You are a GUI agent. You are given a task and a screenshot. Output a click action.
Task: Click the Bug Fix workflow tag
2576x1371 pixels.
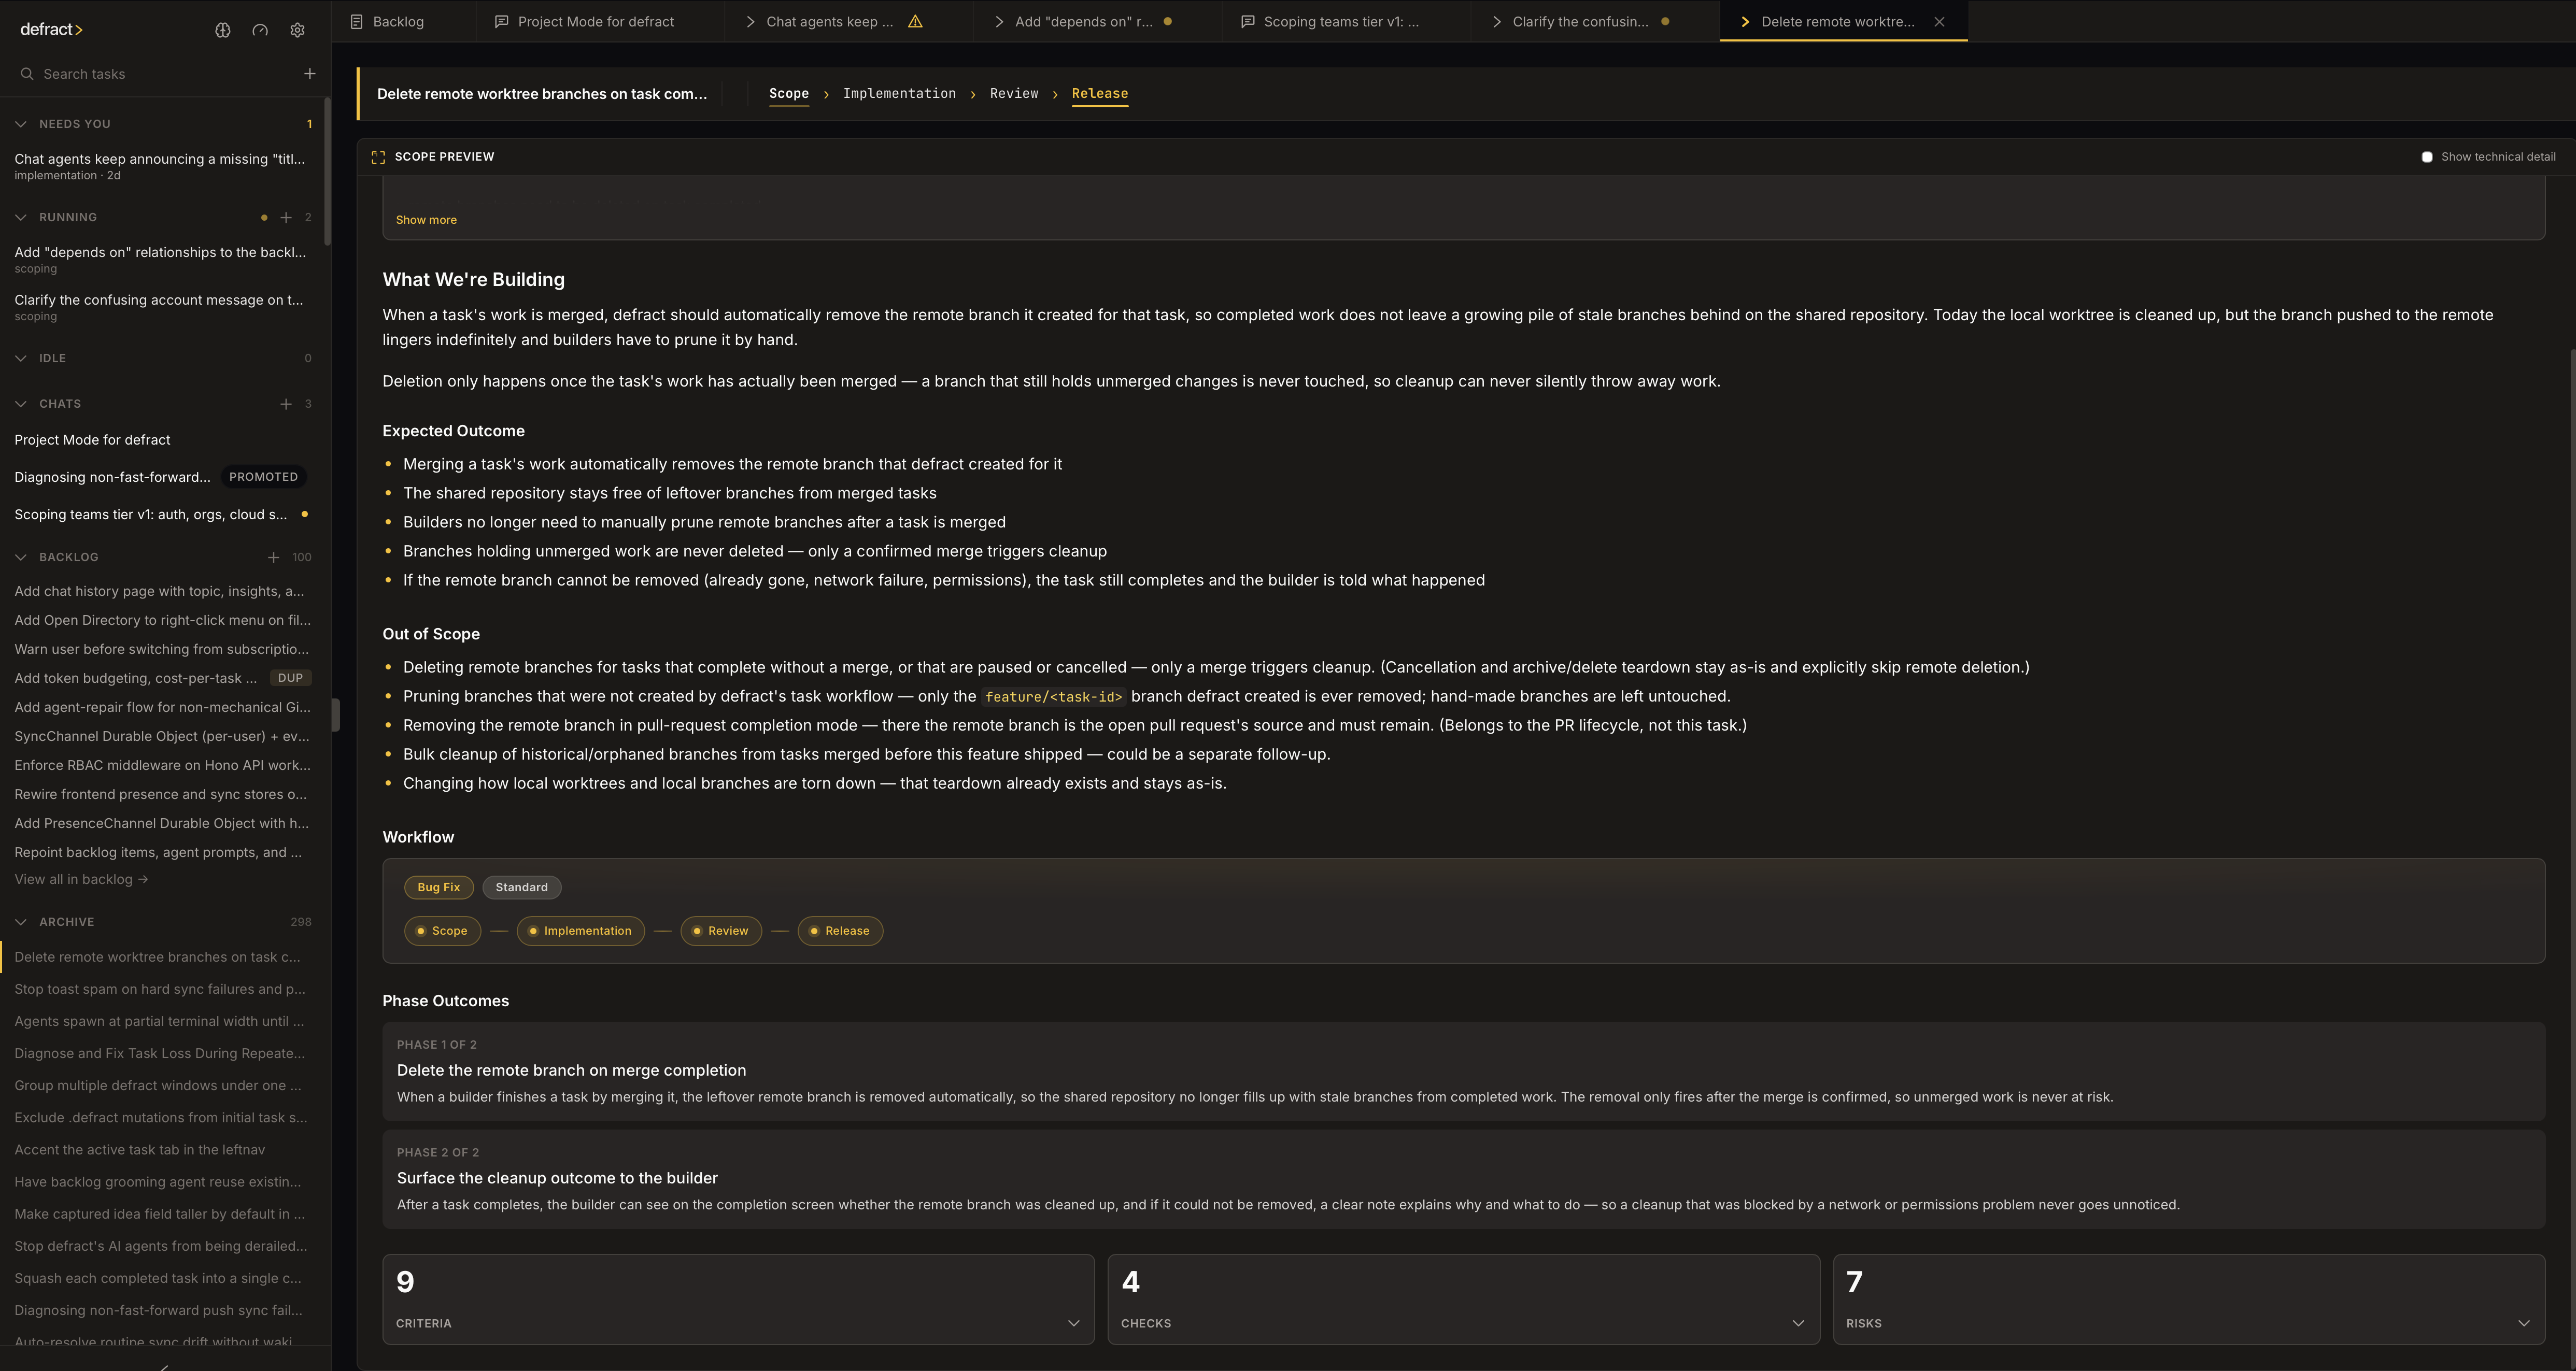(x=439, y=887)
